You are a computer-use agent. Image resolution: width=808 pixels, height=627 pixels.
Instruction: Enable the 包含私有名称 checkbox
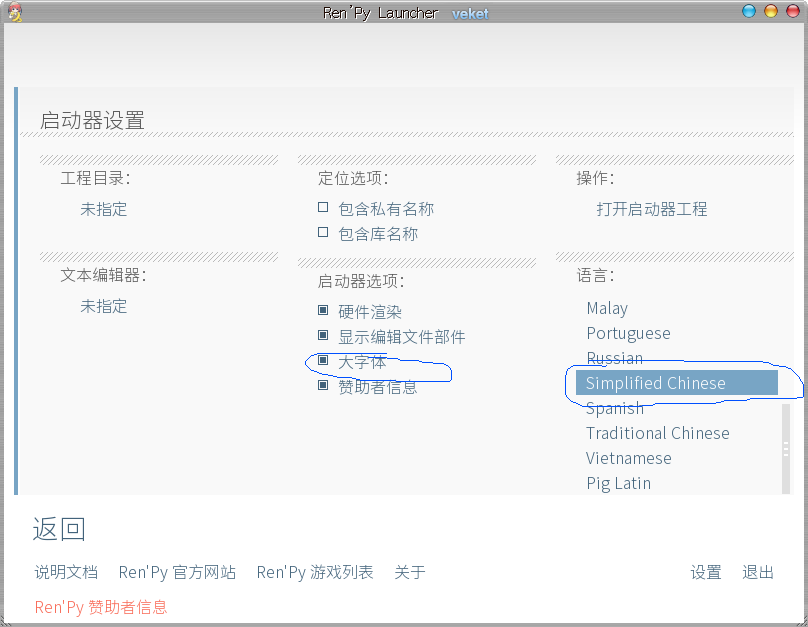pos(323,207)
